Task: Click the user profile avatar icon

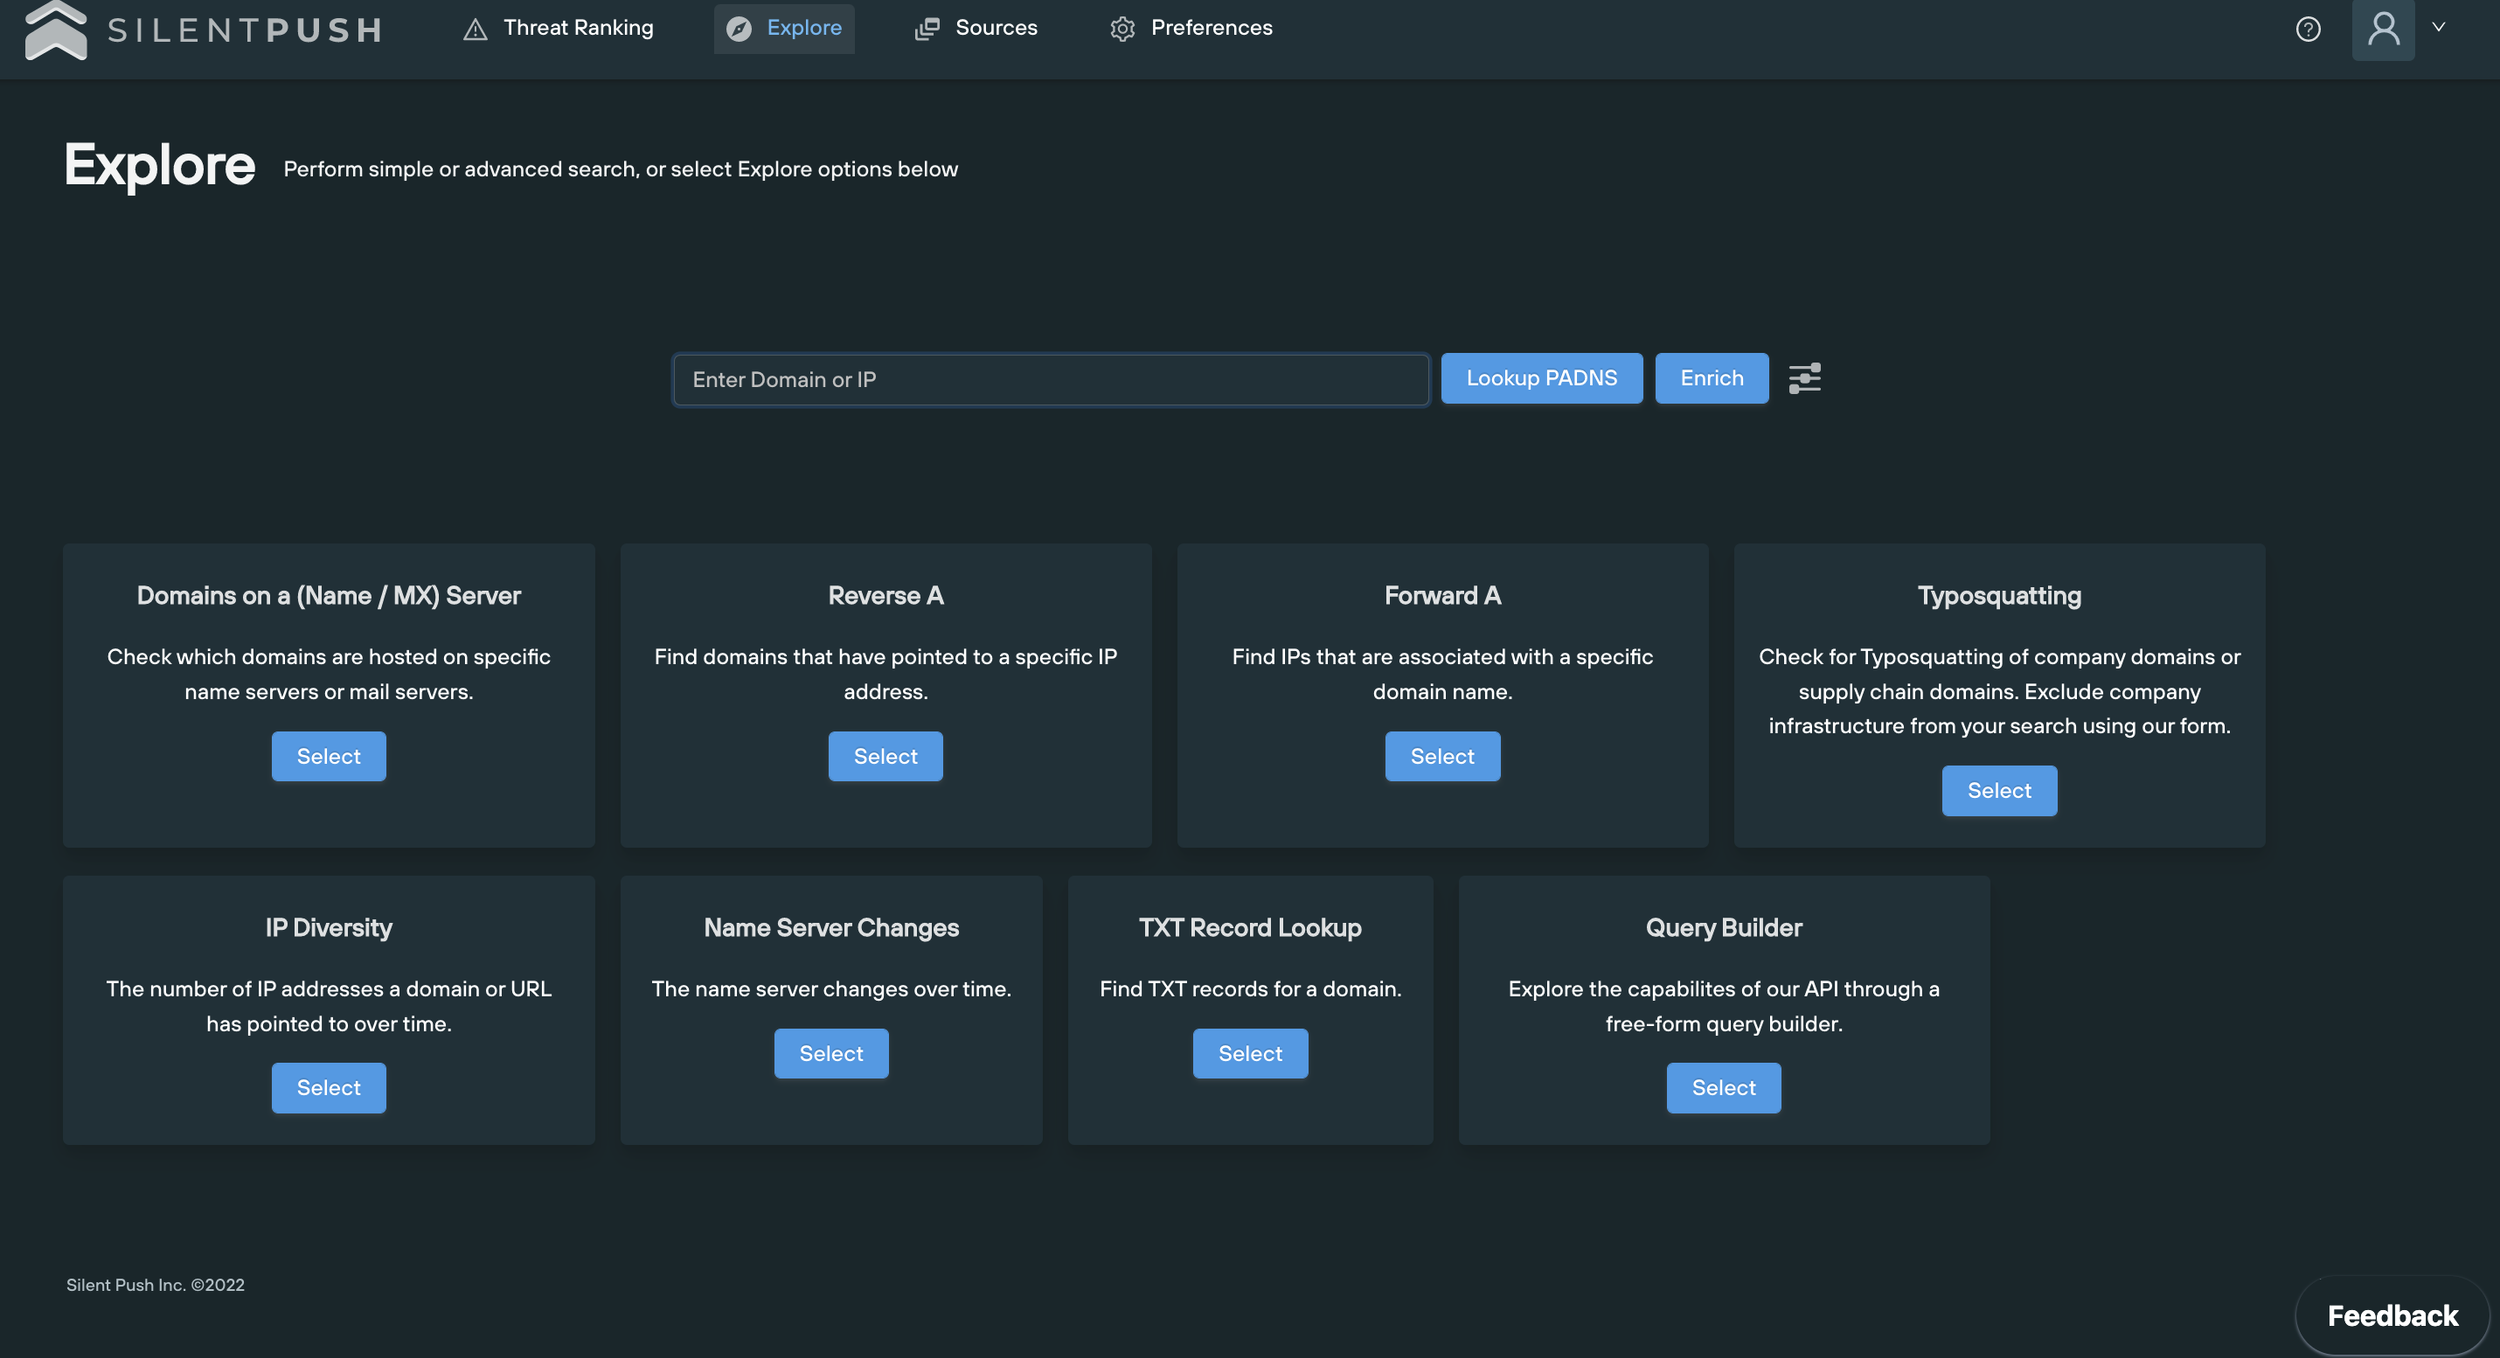Action: (x=2383, y=29)
